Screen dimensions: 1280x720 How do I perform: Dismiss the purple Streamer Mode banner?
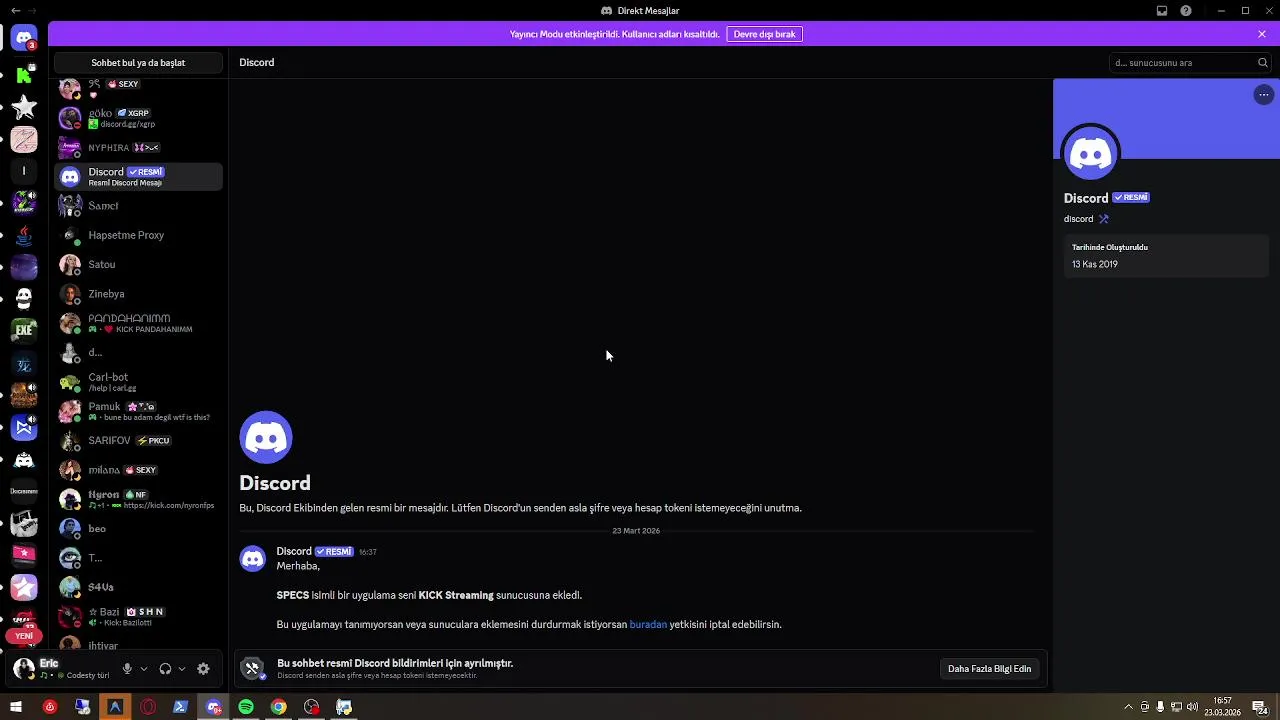click(1262, 34)
